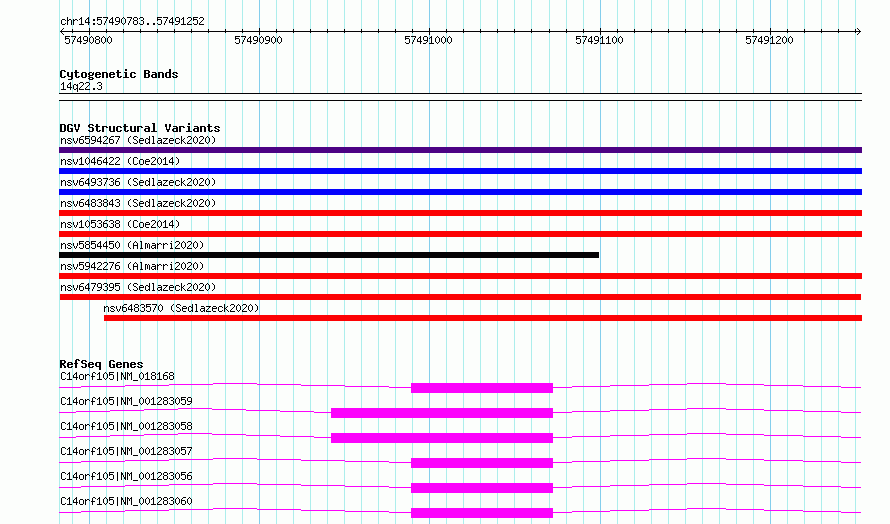
Task: Open variant nsv5854450 (Almarri2020) label
Action: point(132,245)
